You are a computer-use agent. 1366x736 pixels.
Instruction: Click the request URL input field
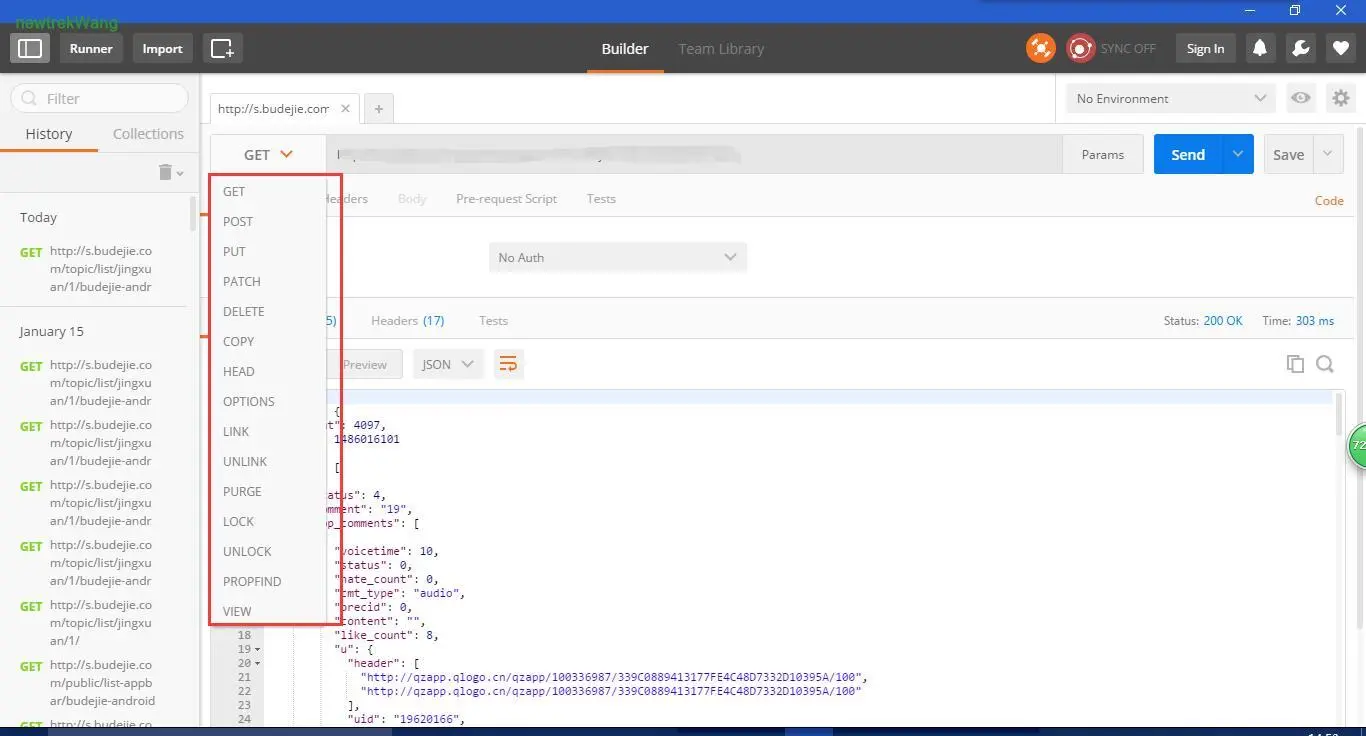point(694,154)
